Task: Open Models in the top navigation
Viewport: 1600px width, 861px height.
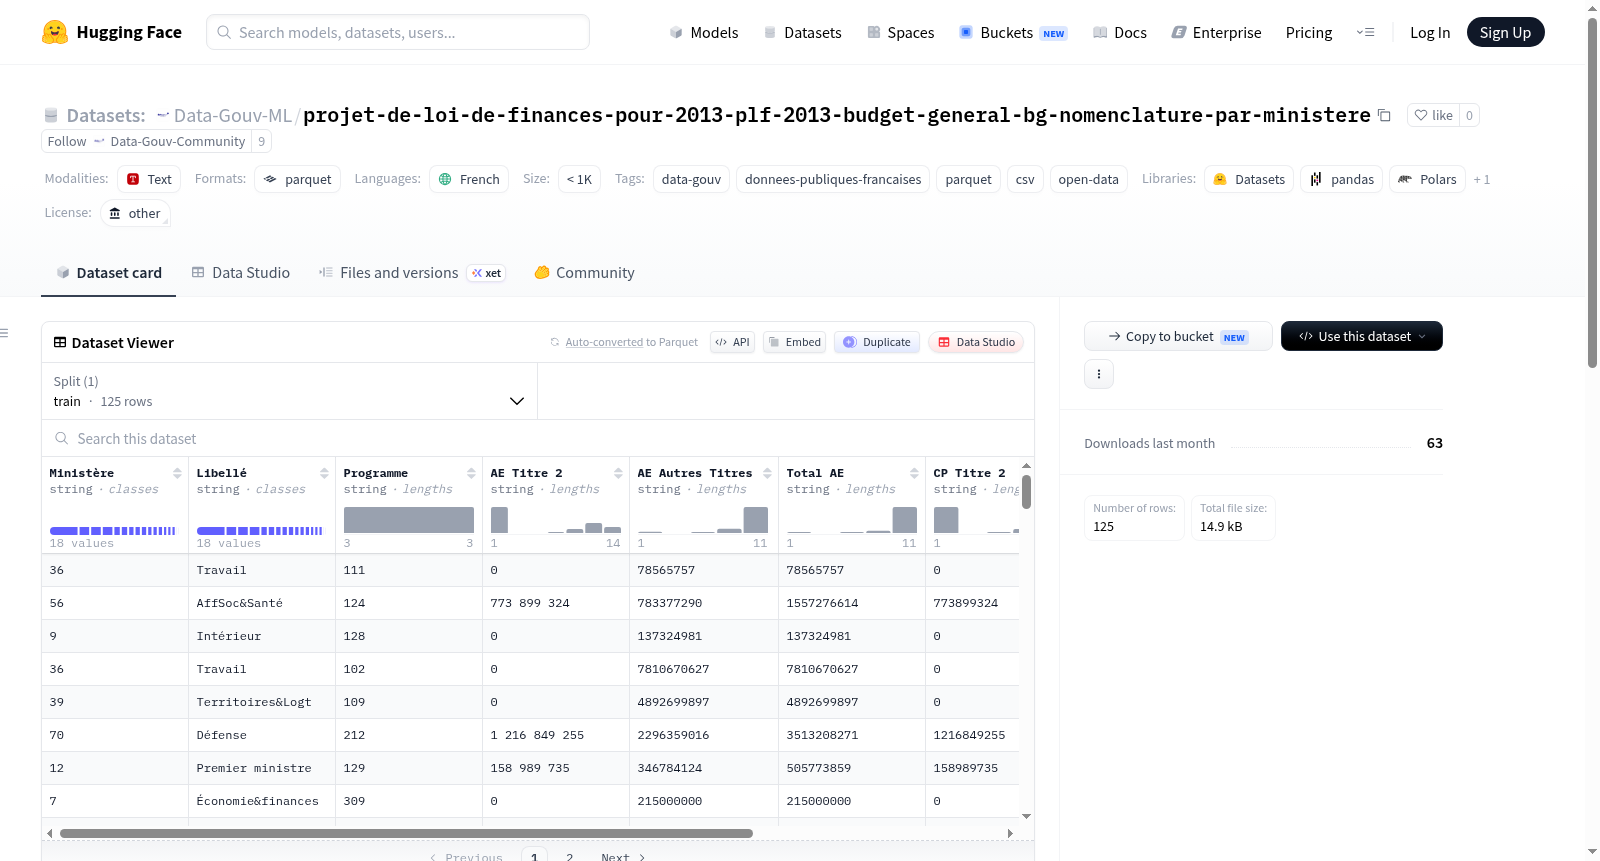Action: click(704, 32)
